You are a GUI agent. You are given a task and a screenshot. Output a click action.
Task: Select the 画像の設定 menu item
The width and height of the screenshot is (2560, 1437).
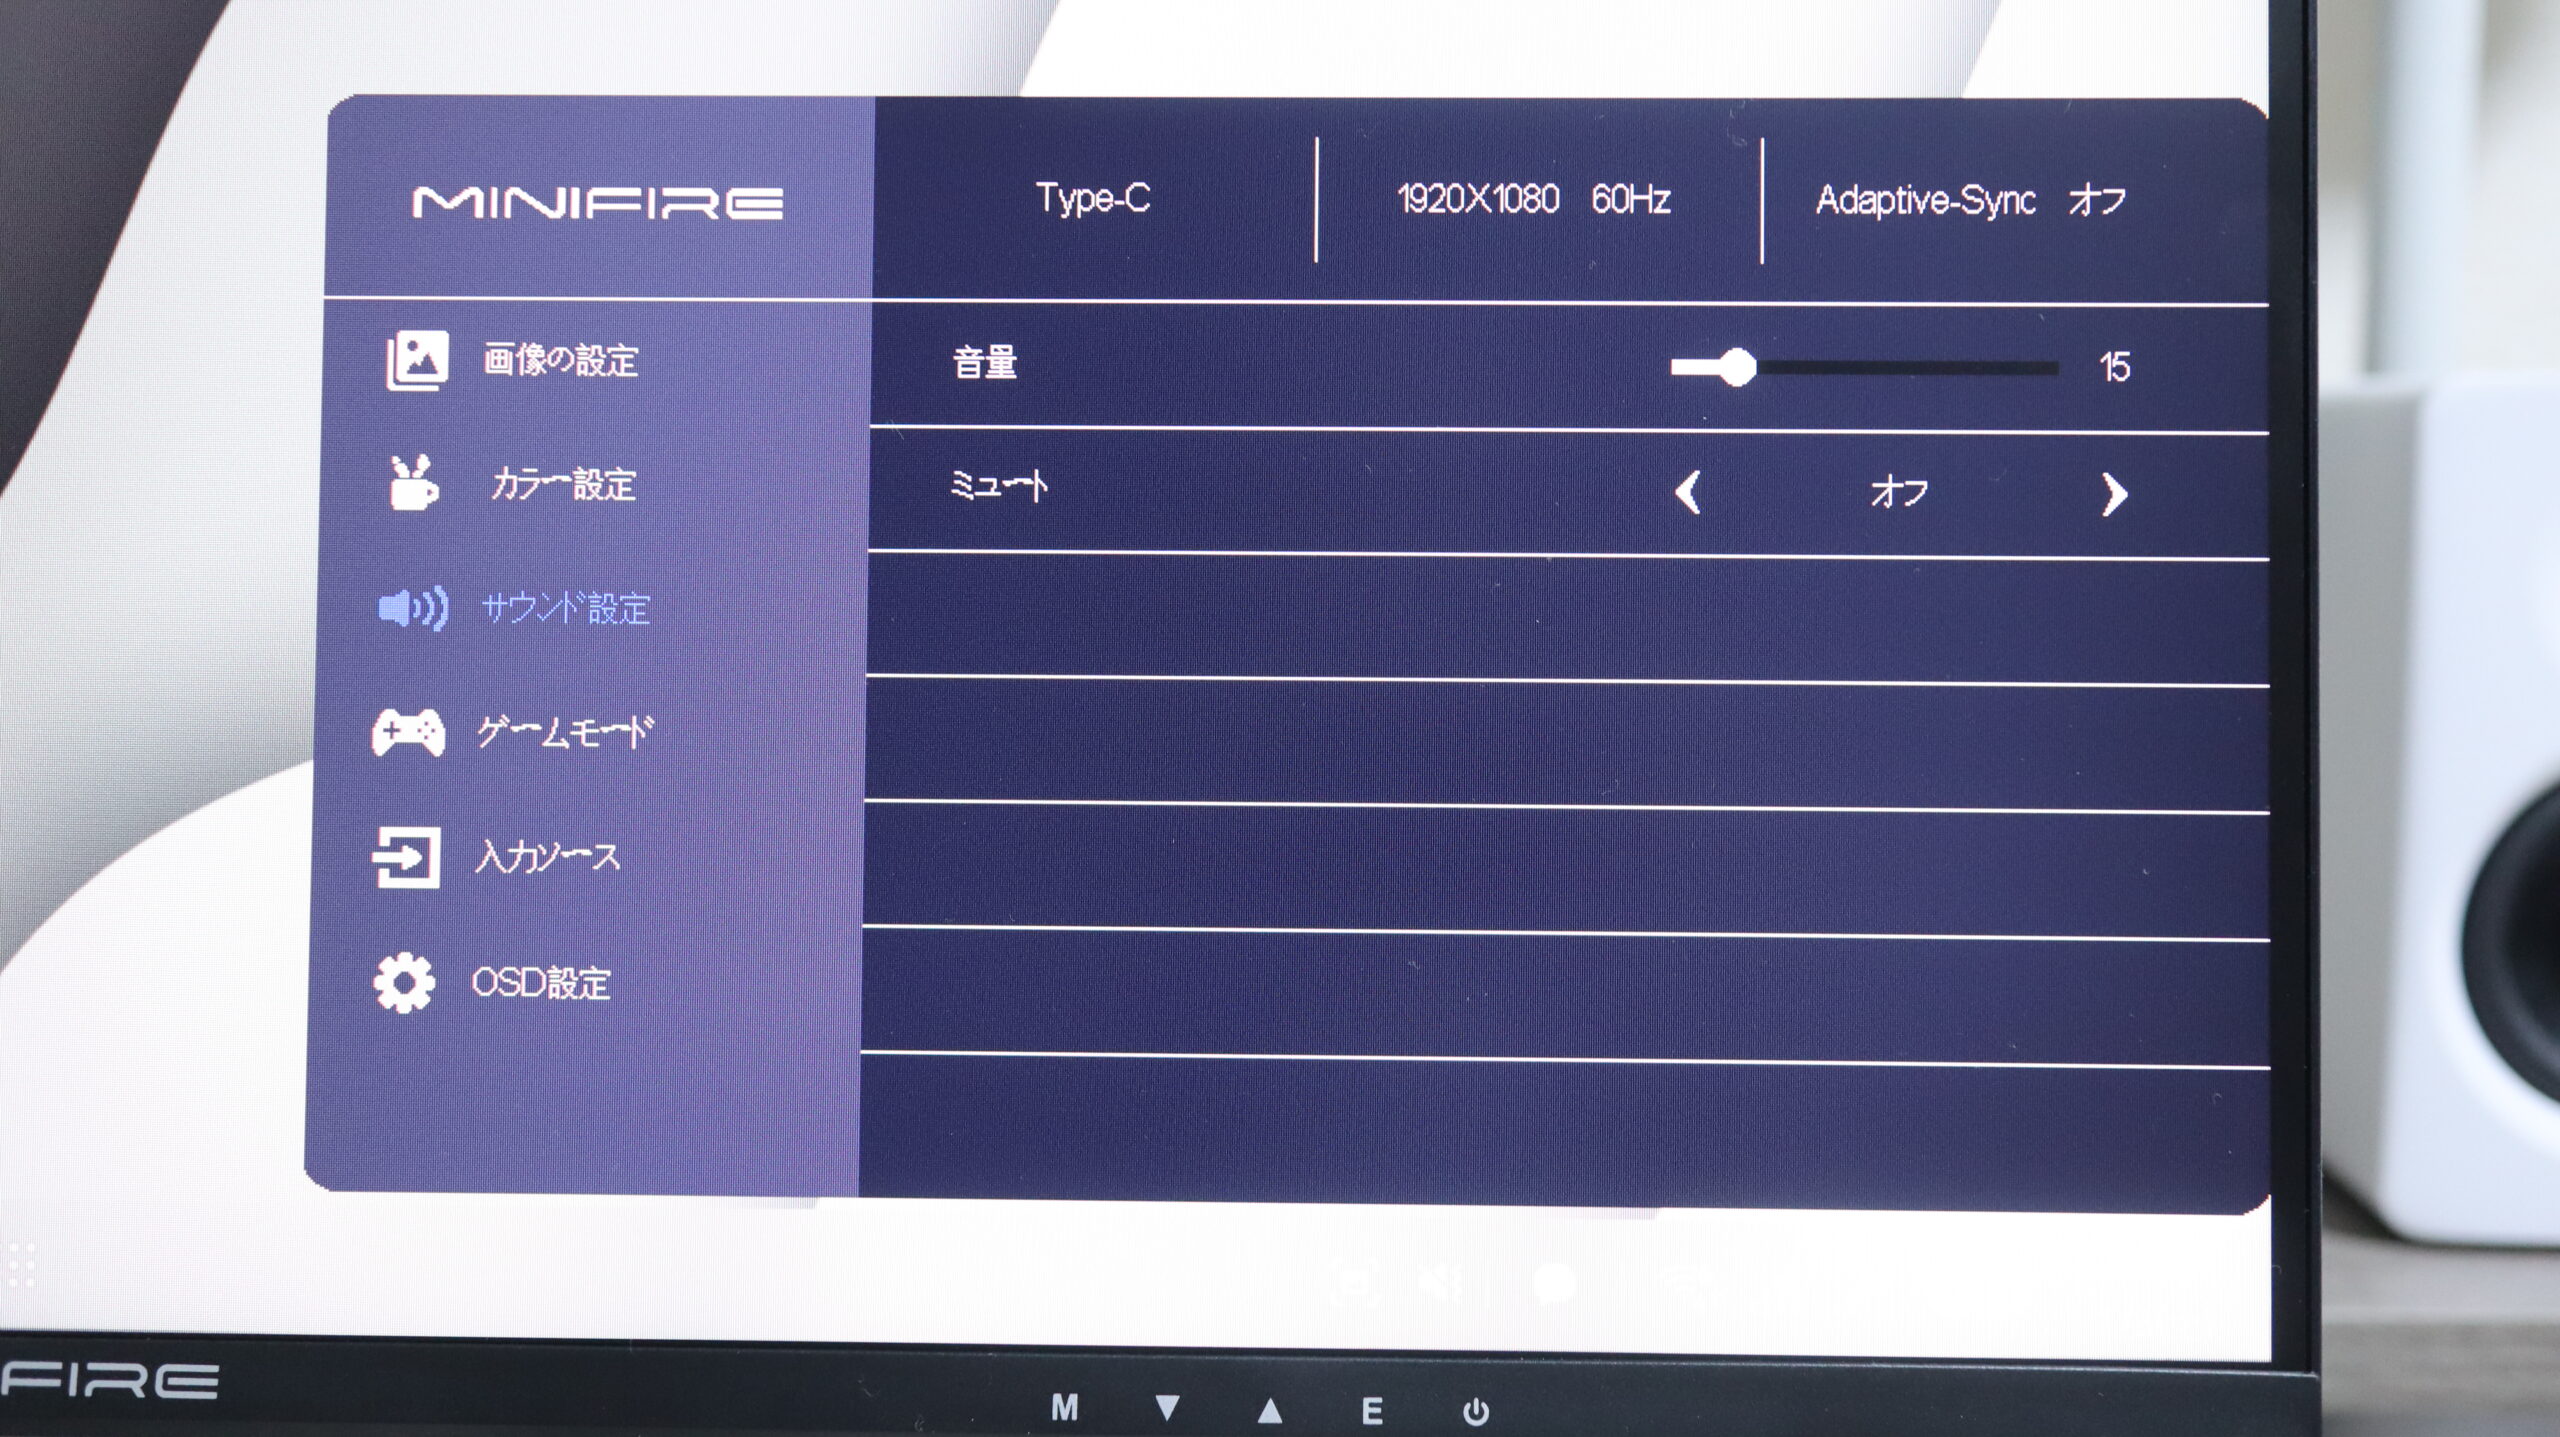(x=560, y=360)
